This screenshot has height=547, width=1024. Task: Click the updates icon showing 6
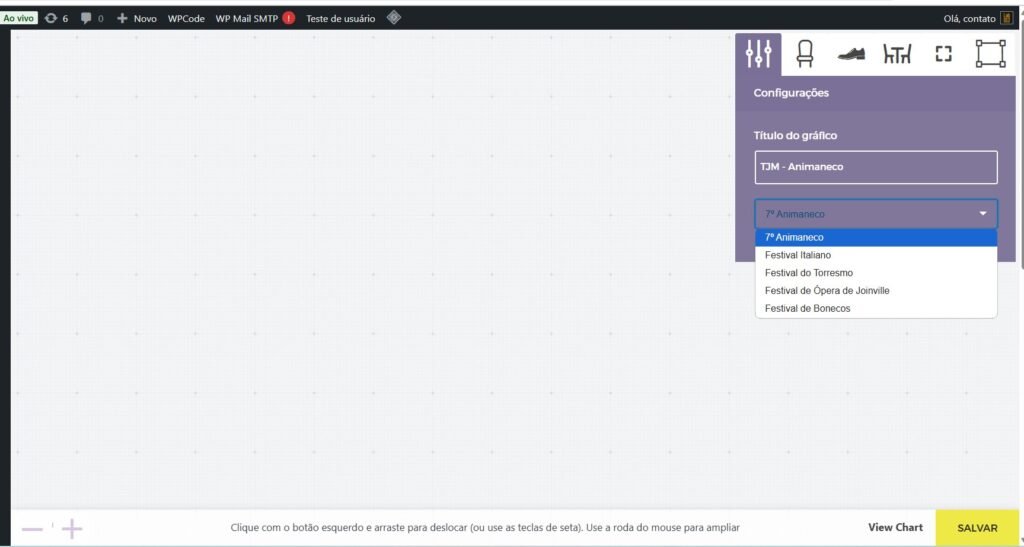pos(56,18)
